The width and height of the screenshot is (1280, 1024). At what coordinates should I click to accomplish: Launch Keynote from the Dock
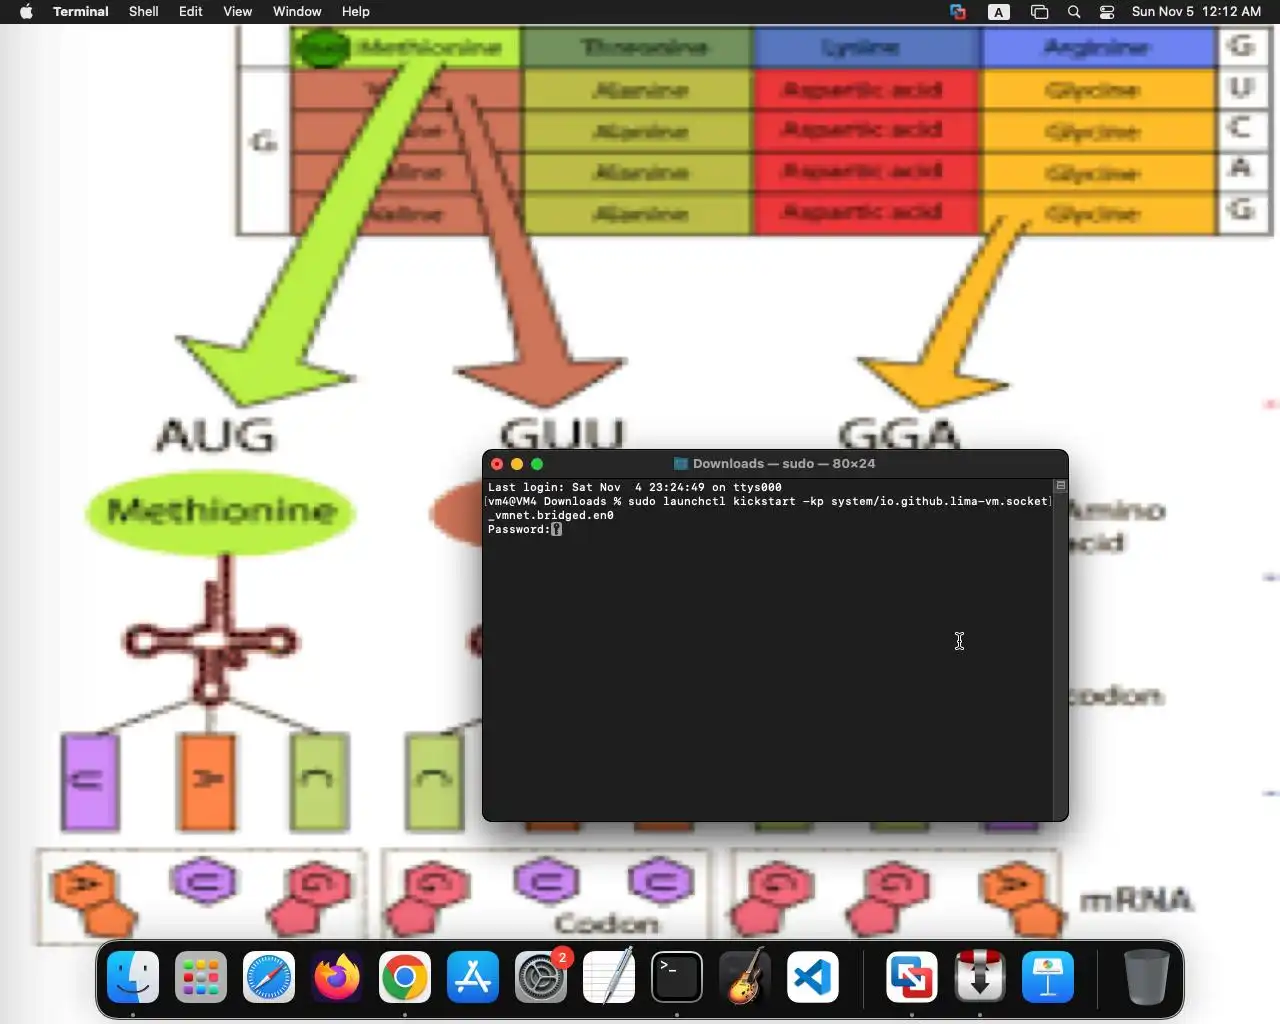pyautogui.click(x=1048, y=977)
